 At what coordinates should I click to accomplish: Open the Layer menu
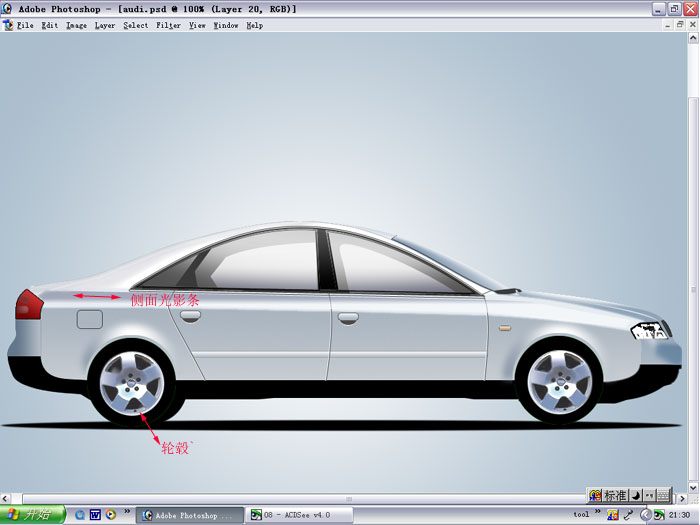point(105,25)
